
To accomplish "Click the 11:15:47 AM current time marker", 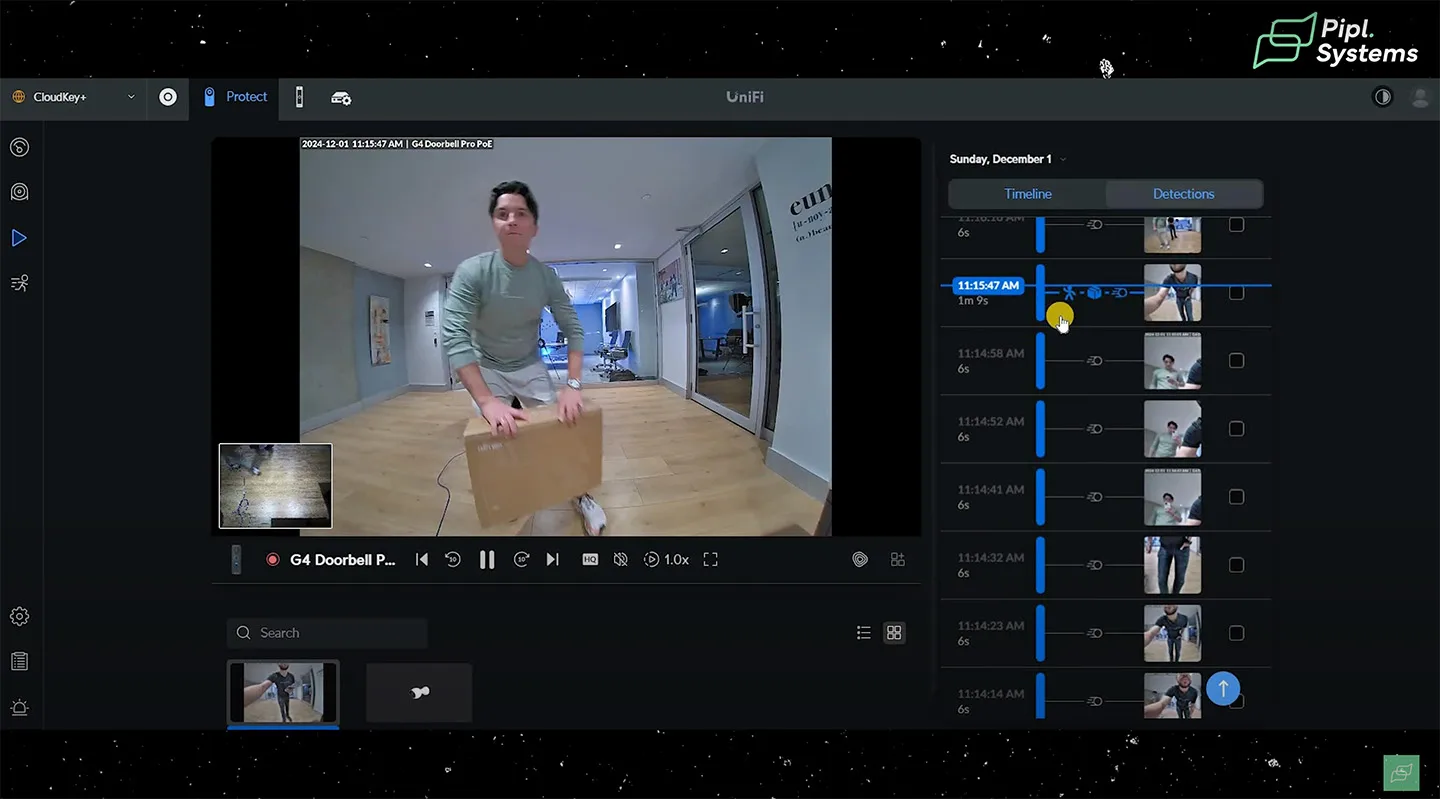I will click(988, 286).
